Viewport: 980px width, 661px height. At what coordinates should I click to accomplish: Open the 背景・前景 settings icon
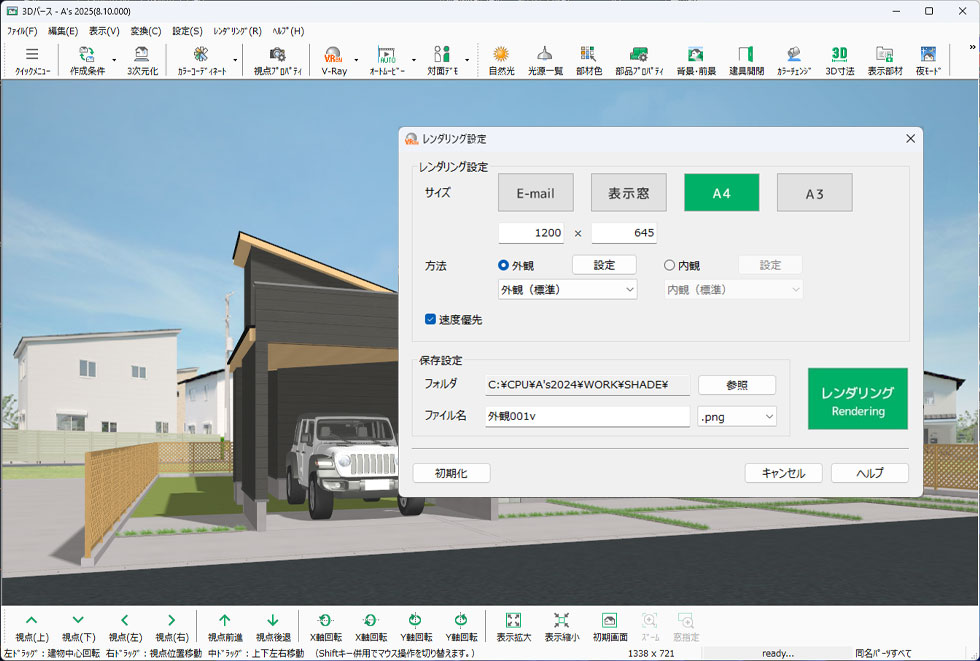click(696, 60)
